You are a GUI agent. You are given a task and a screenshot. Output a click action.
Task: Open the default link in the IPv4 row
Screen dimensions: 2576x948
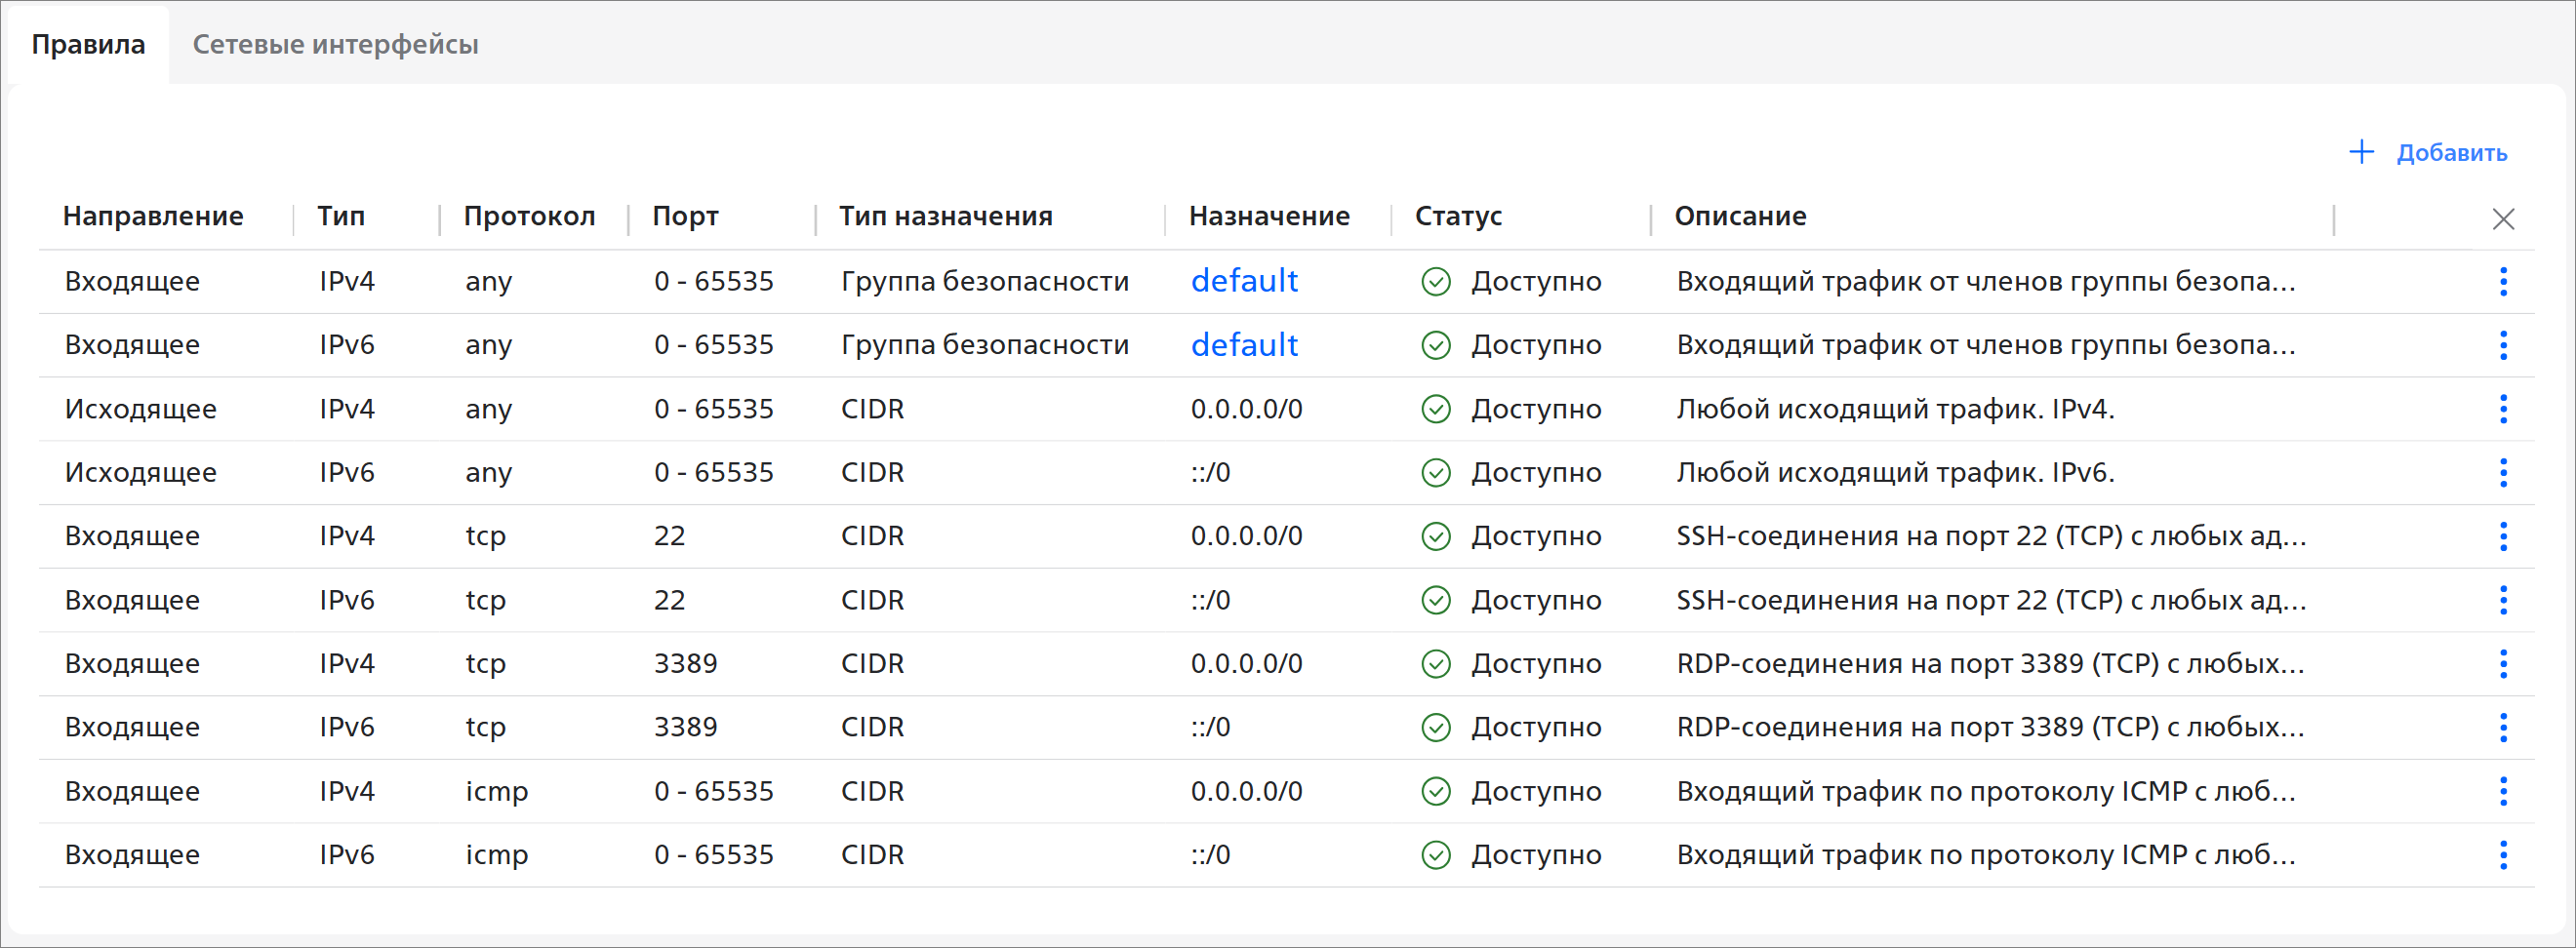pyautogui.click(x=1244, y=281)
